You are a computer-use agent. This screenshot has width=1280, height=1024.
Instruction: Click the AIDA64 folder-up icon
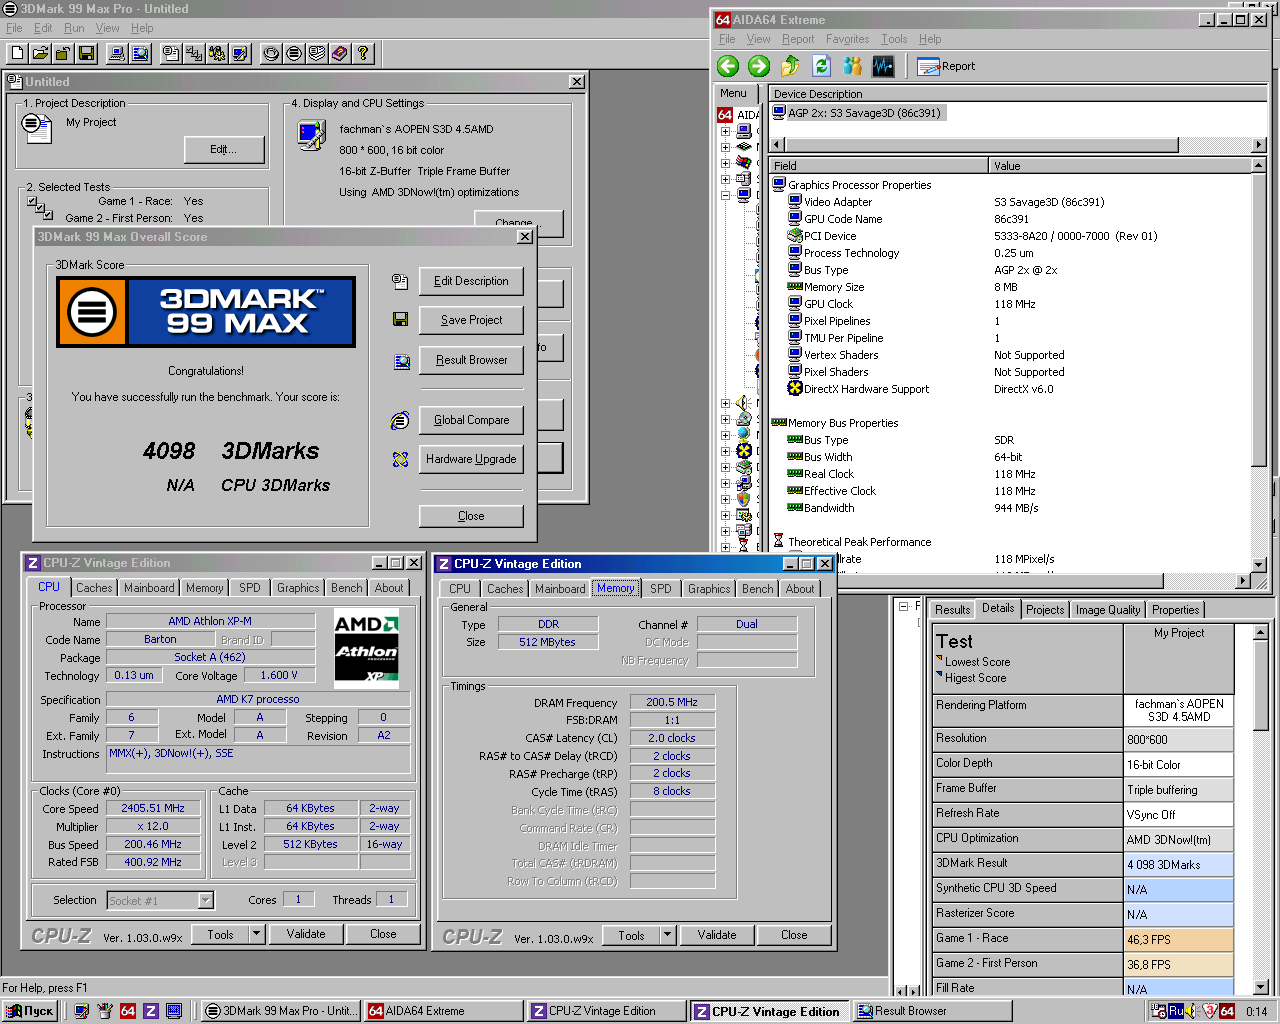click(x=790, y=66)
